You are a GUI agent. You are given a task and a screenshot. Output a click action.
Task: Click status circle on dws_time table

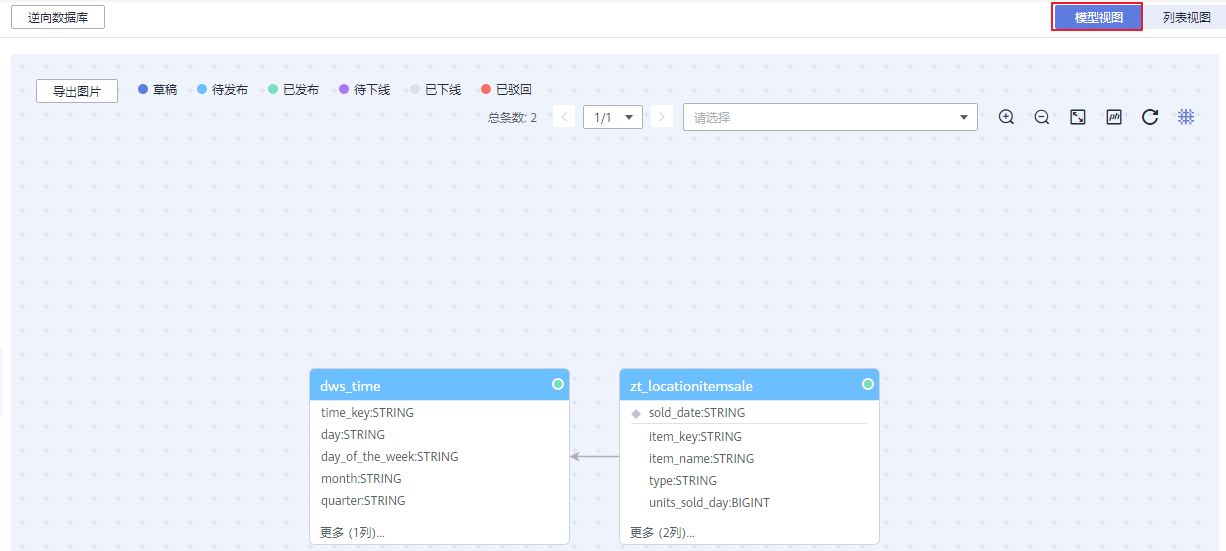tap(558, 384)
